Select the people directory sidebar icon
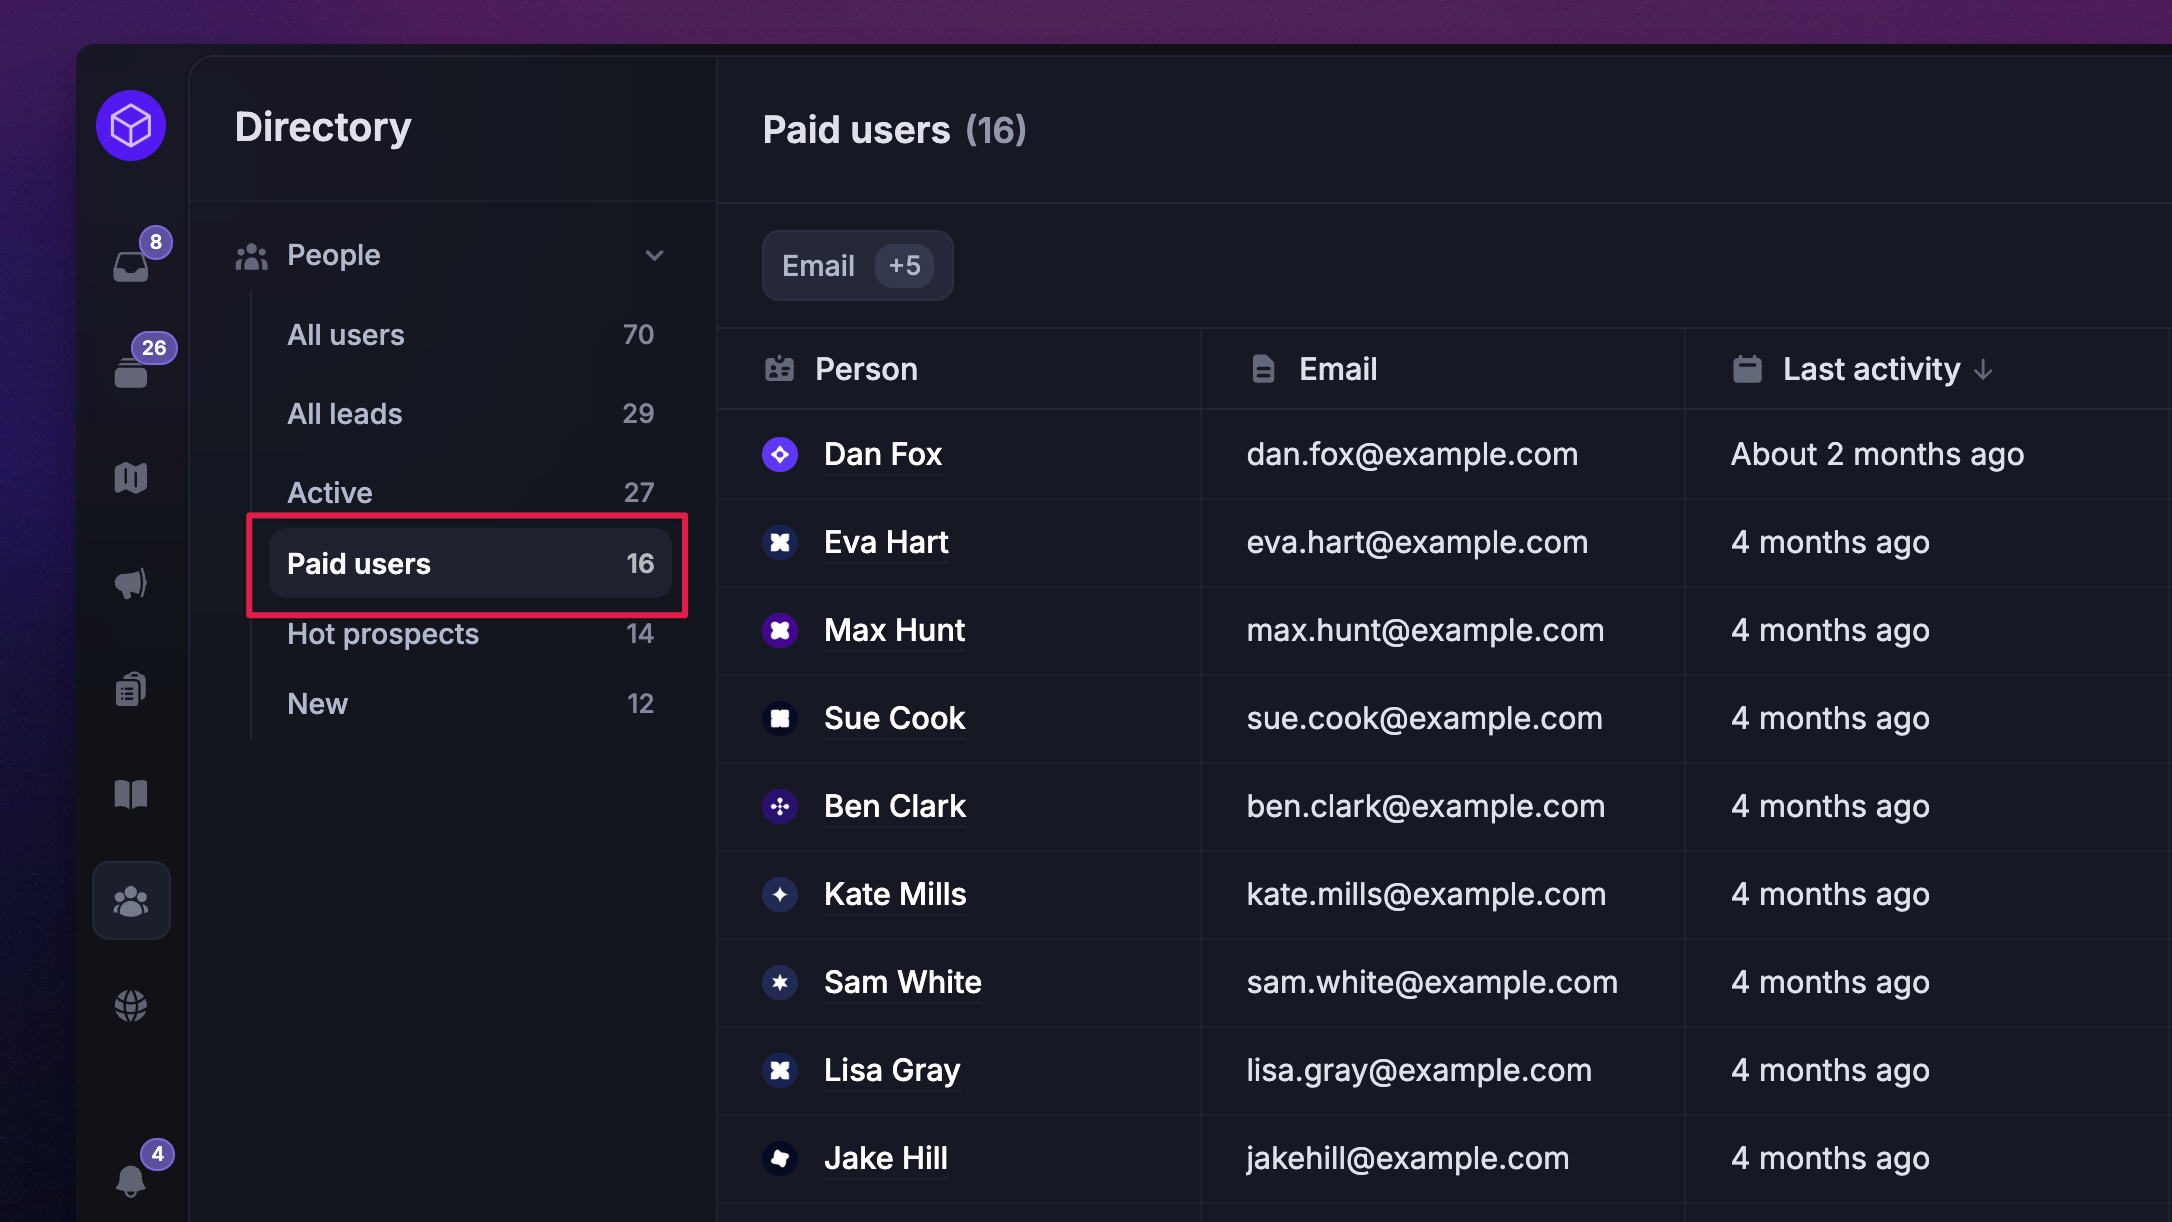 tap(131, 901)
